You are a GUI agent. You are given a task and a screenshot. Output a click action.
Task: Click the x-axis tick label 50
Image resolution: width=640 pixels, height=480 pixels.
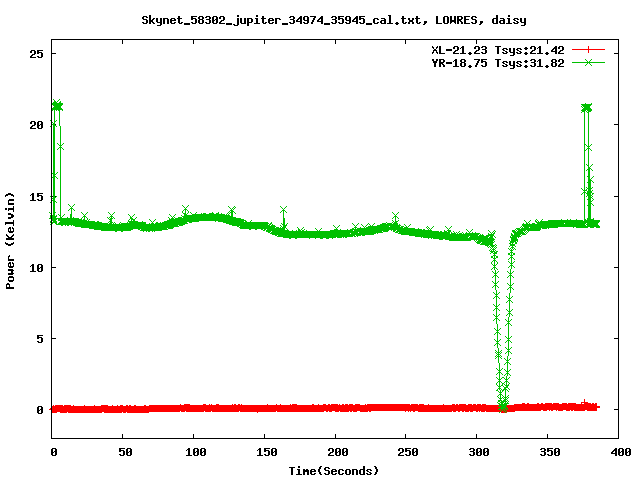125,452
